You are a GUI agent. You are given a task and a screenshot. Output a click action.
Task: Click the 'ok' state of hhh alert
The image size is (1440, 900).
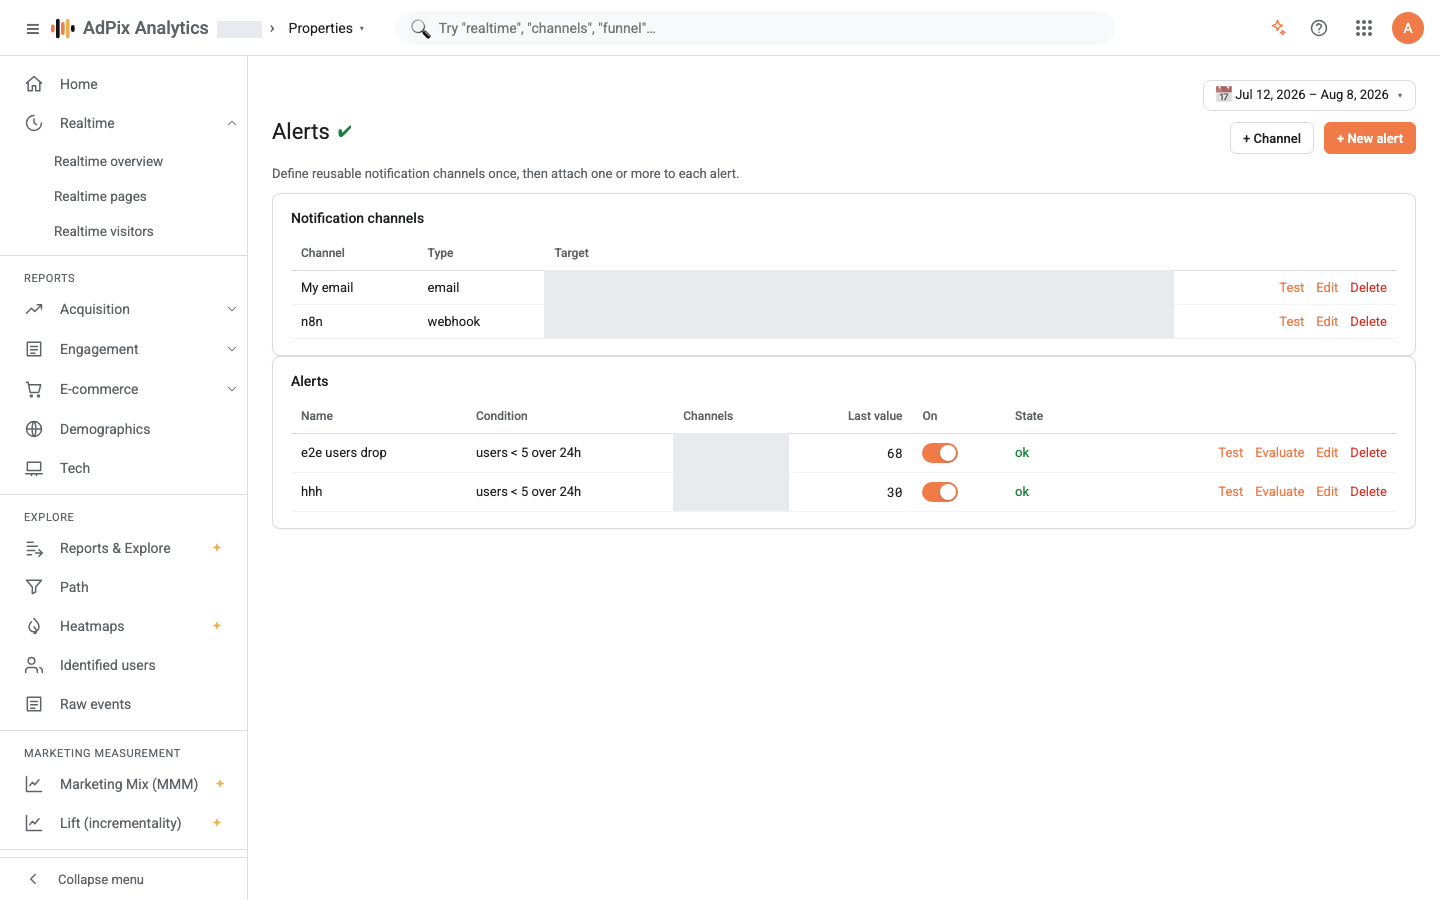[1022, 492]
